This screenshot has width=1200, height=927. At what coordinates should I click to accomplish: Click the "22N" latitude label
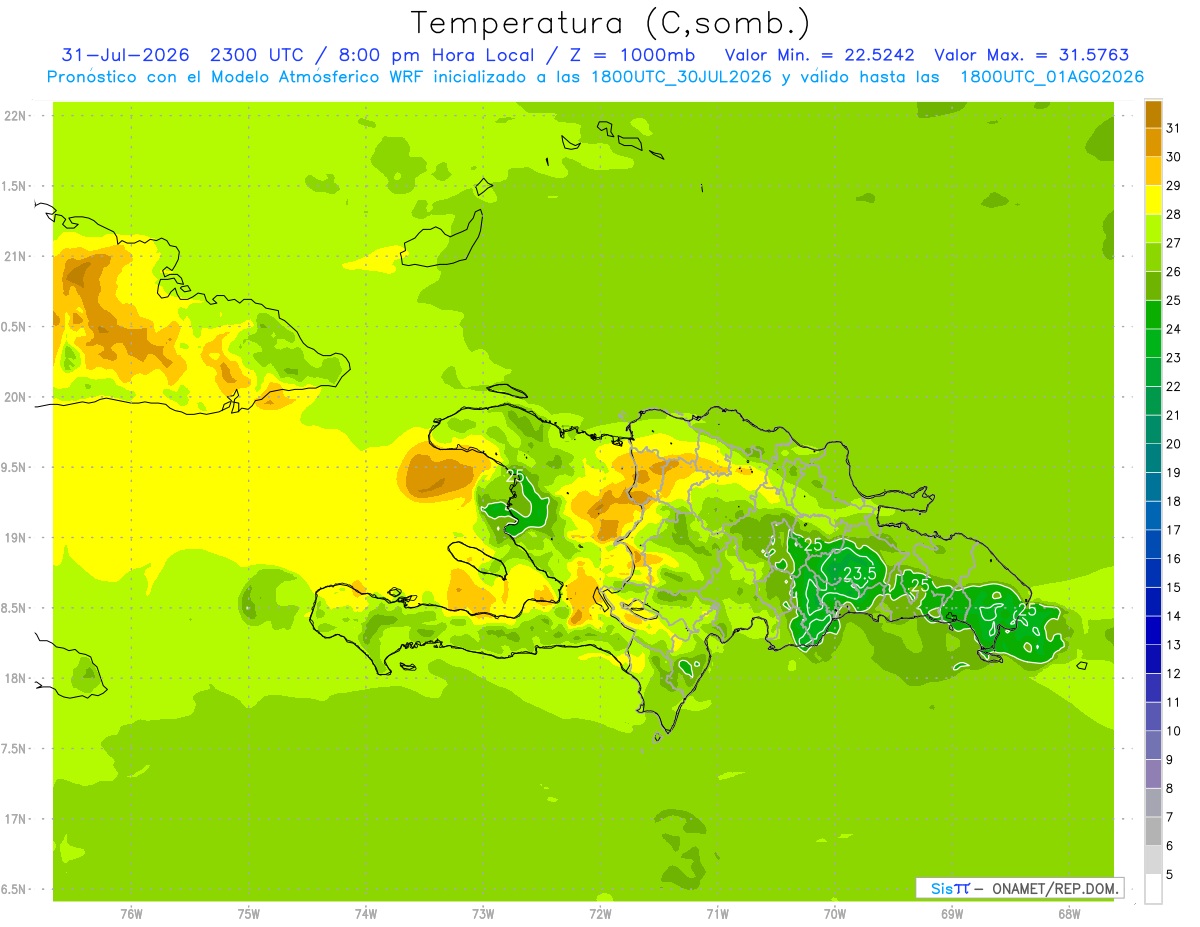coord(15,115)
